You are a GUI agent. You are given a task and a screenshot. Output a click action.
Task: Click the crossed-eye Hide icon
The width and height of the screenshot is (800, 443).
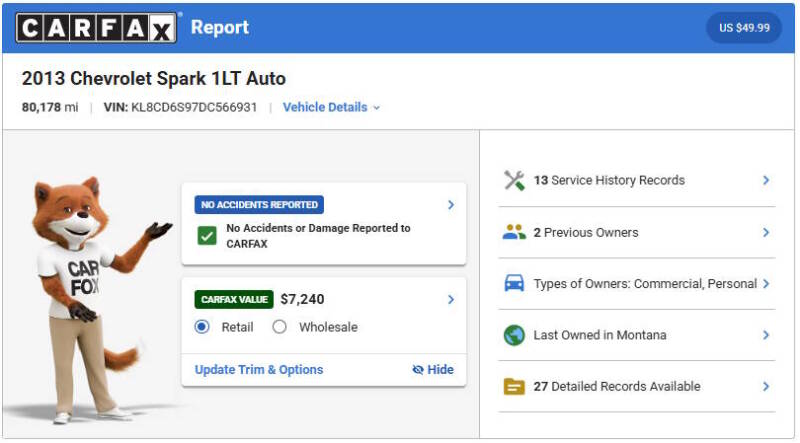coord(418,370)
